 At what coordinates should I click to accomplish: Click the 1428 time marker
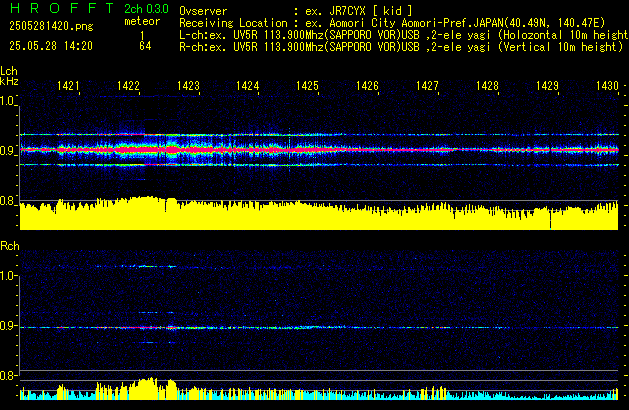click(487, 86)
